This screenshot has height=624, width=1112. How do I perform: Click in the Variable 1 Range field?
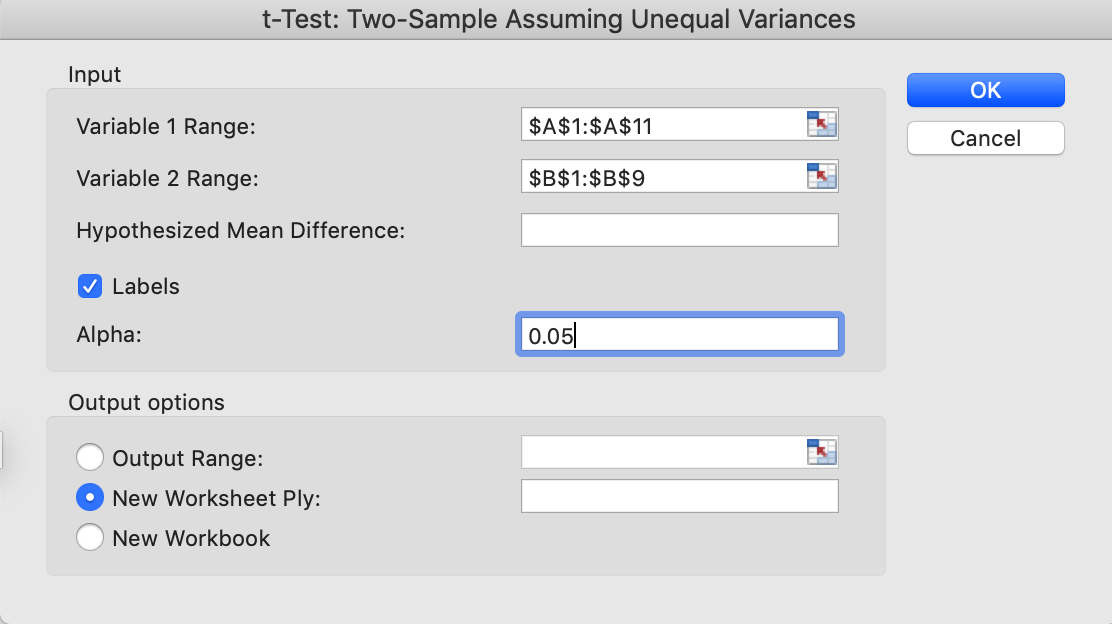pos(662,125)
